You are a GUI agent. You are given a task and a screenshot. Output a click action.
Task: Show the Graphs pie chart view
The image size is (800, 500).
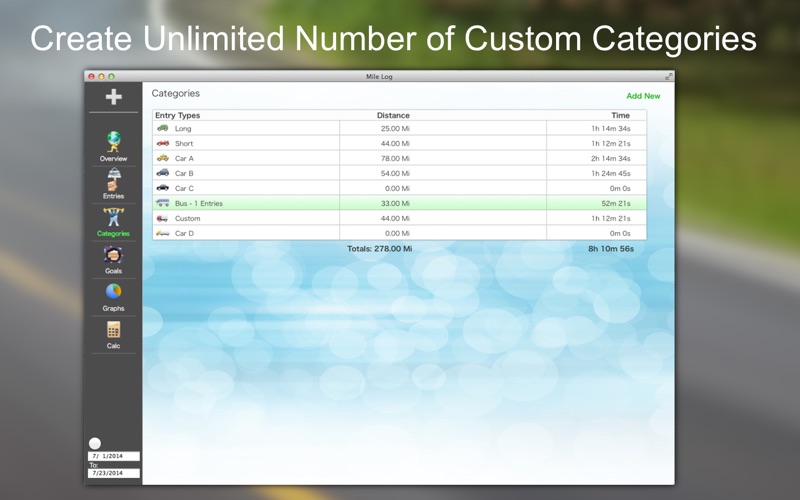pos(113,294)
